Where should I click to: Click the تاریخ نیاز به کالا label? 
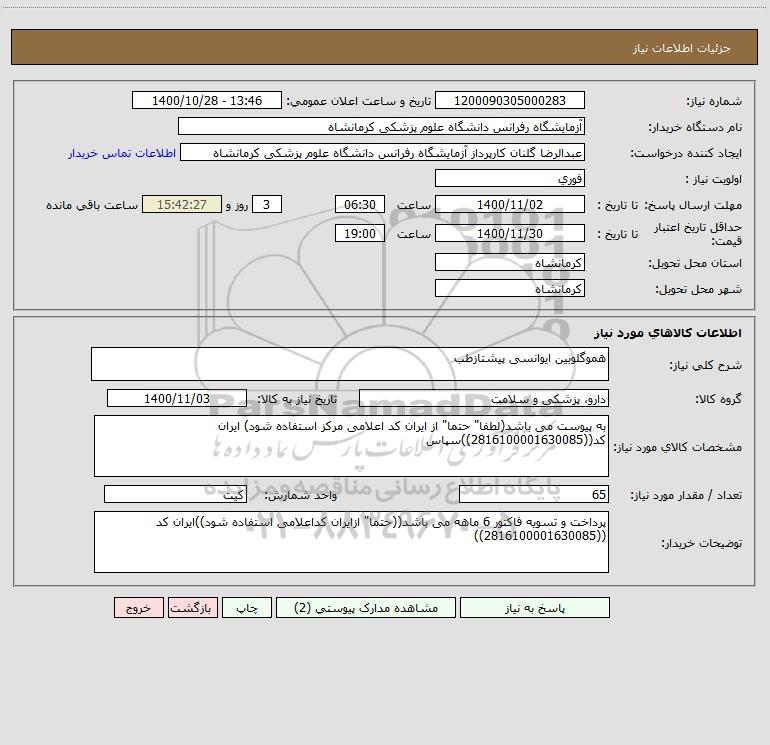click(297, 399)
